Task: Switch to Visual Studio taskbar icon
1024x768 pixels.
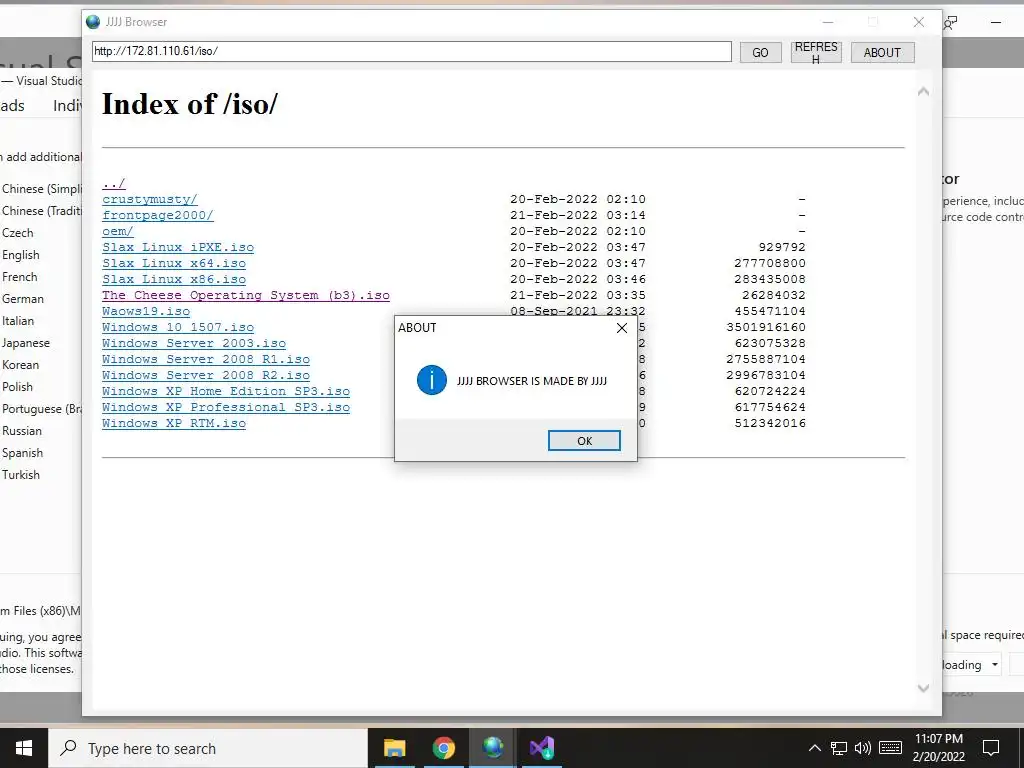Action: (x=542, y=748)
